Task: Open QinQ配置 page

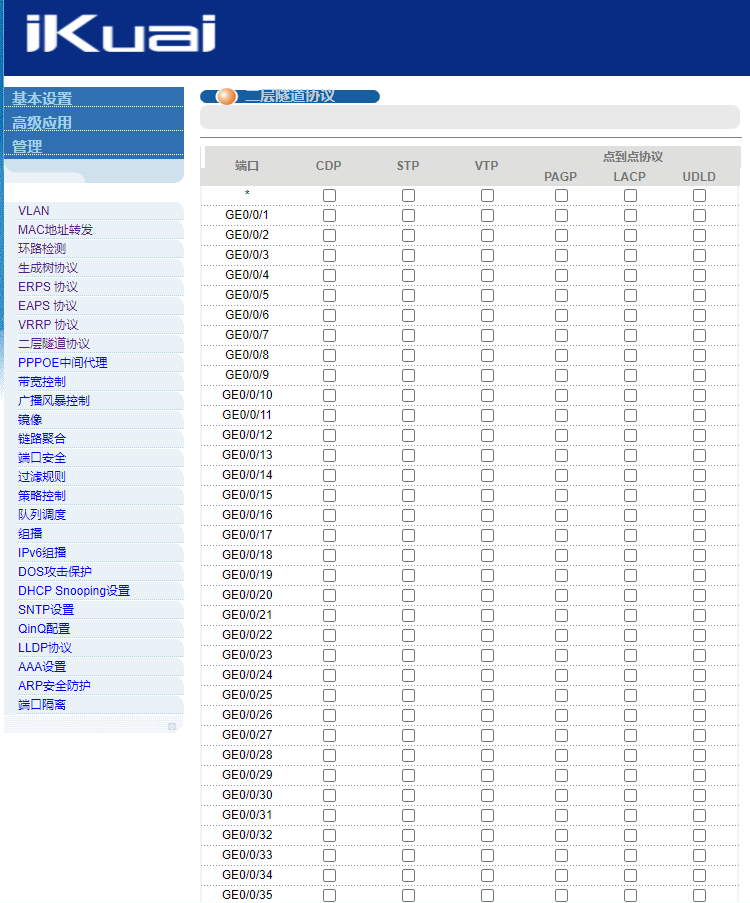Action: pos(44,629)
